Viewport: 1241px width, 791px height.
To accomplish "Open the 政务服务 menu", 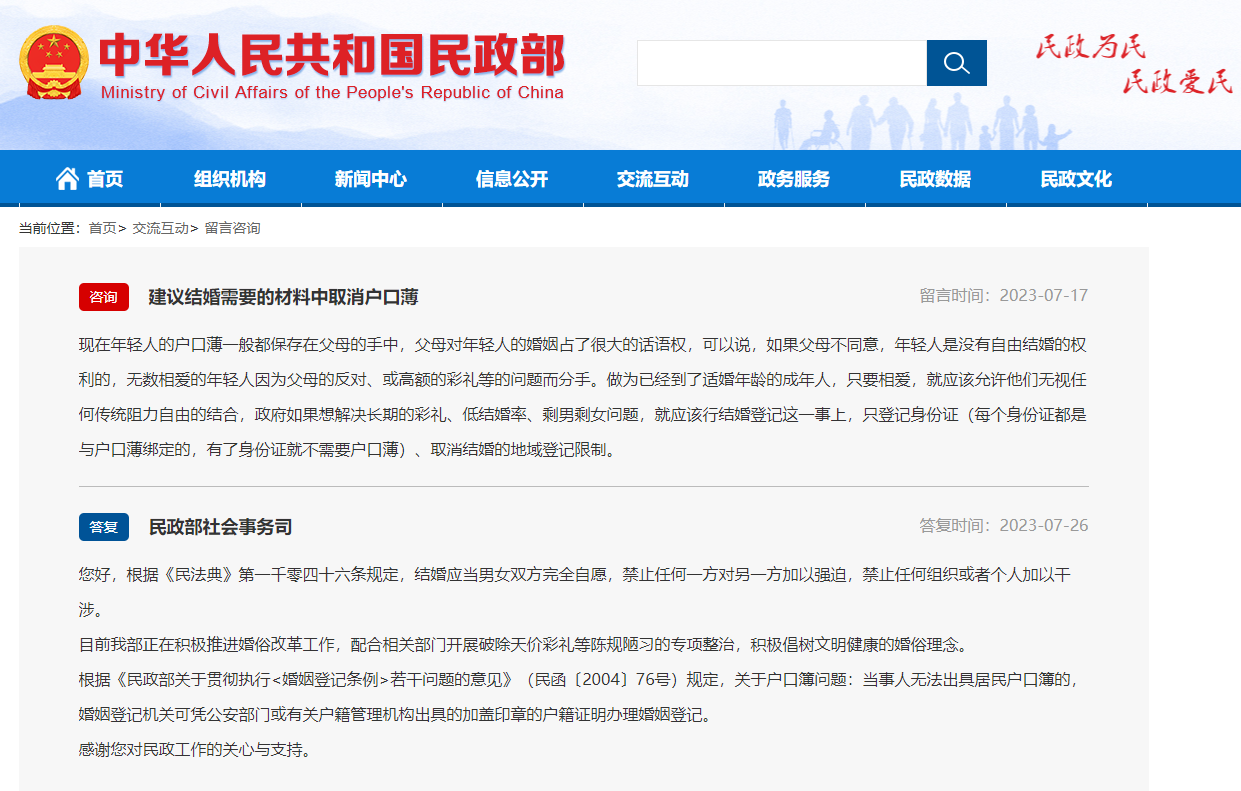I will (x=794, y=179).
